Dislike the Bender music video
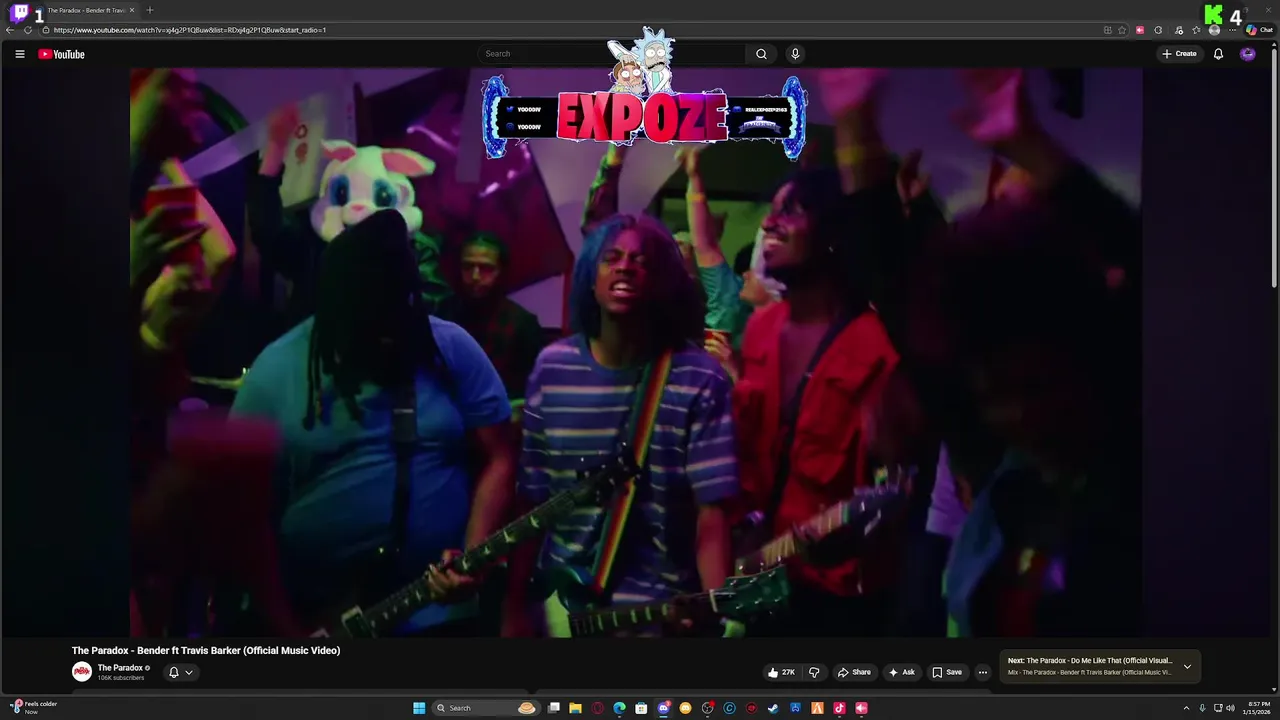 tap(814, 672)
